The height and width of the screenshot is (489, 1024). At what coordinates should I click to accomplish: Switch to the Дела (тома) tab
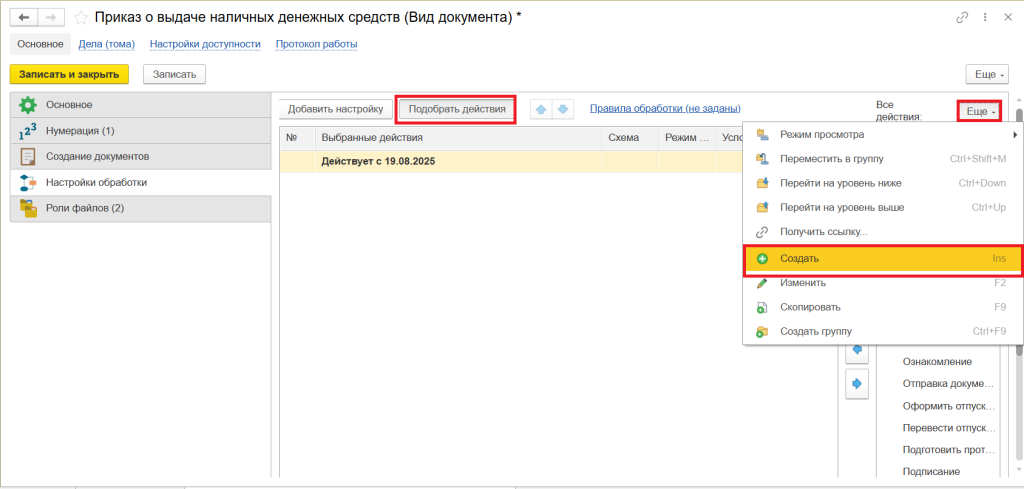tap(107, 44)
